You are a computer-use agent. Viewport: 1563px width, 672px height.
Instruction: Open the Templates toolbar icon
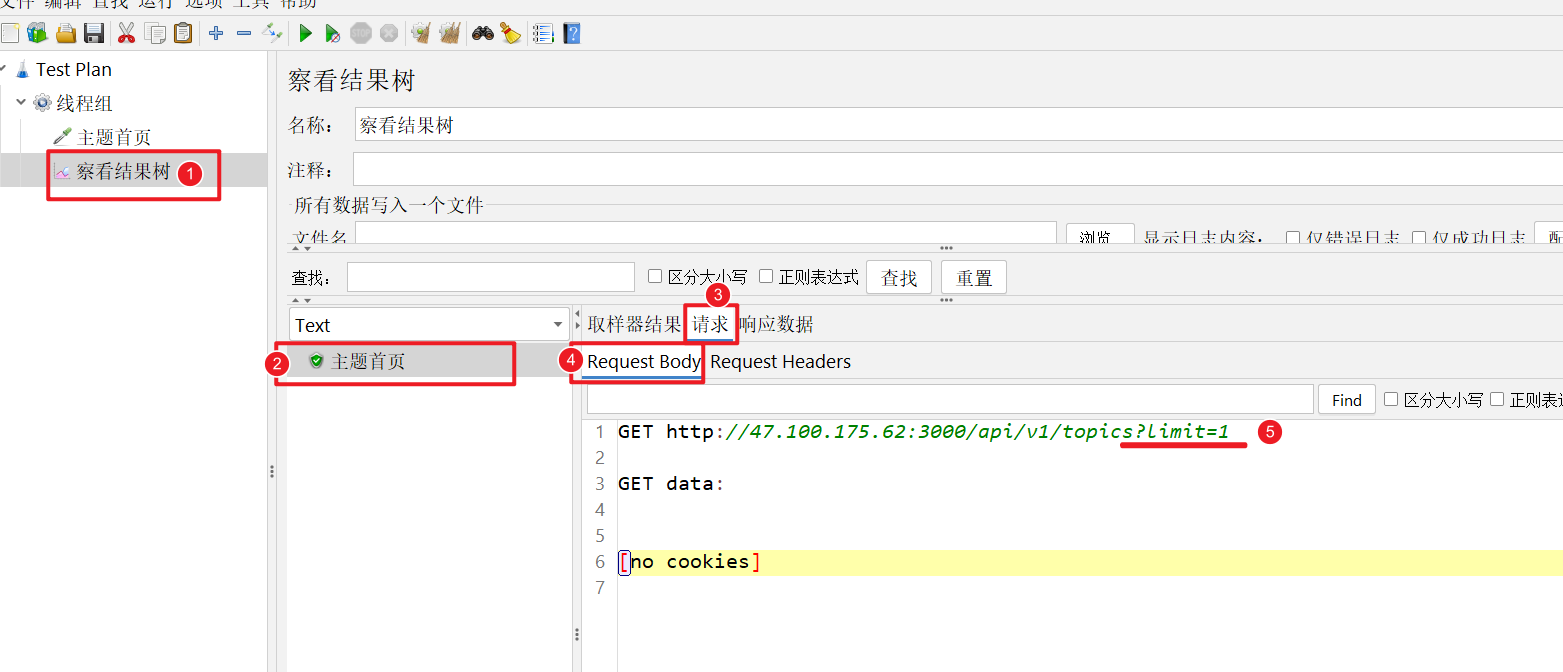37,33
